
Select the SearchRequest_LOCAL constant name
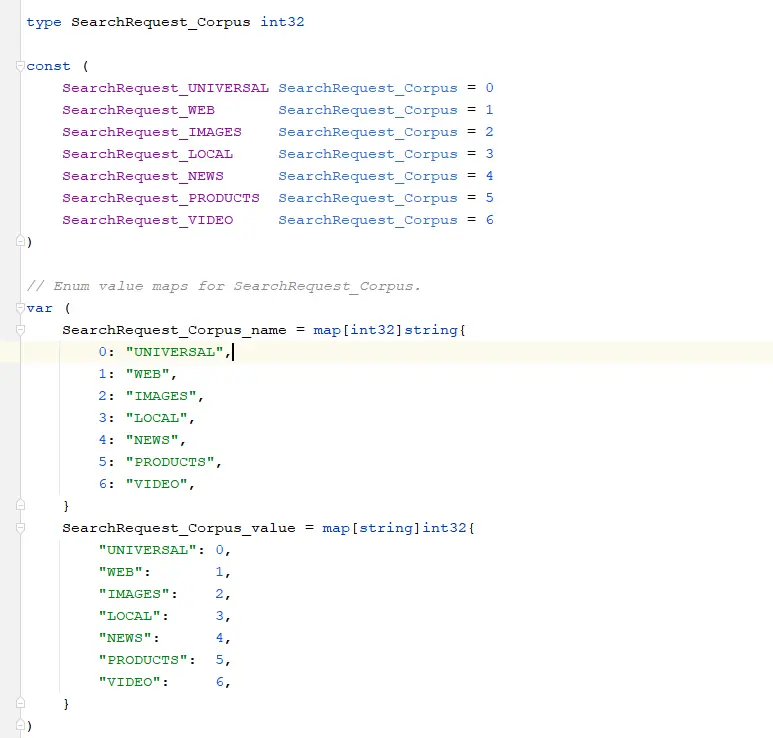[147, 154]
